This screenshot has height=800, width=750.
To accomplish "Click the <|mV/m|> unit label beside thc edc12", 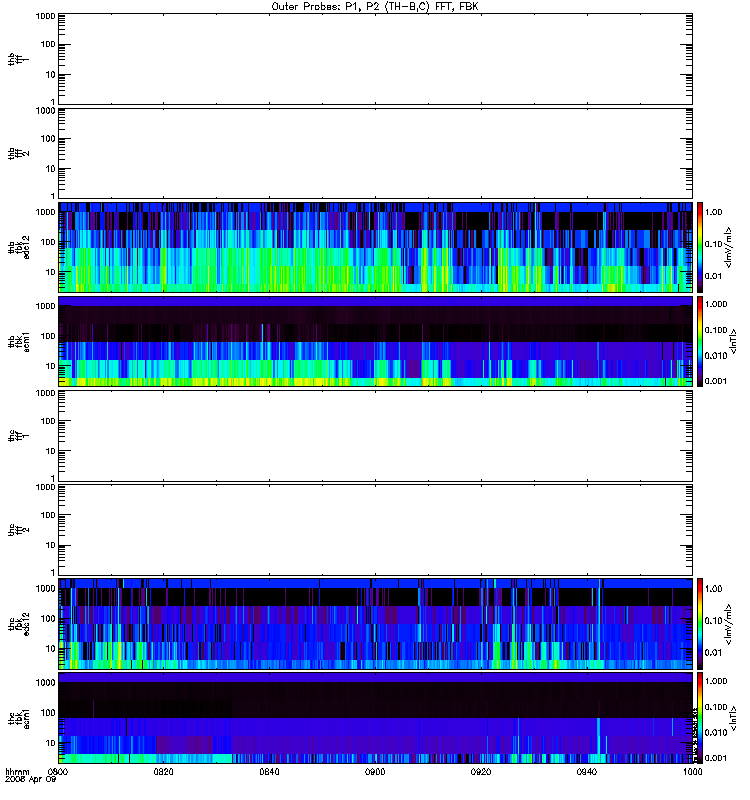I will [x=729, y=623].
